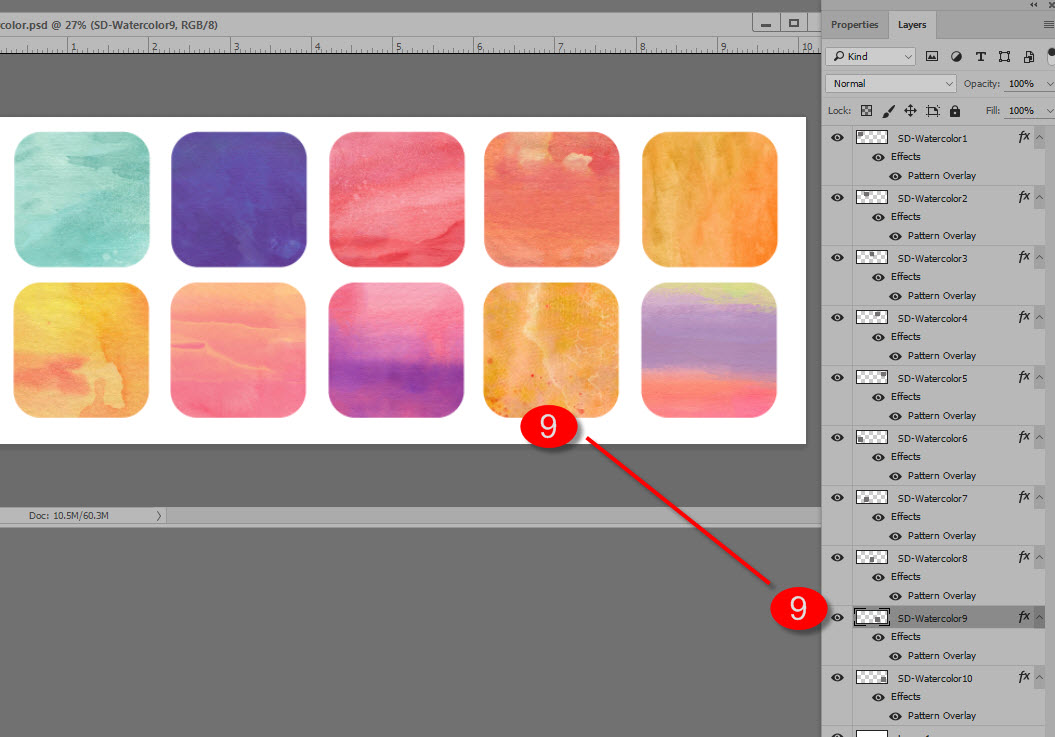Click the Fill 100% value field
This screenshot has height=737, width=1055.
(x=1021, y=110)
